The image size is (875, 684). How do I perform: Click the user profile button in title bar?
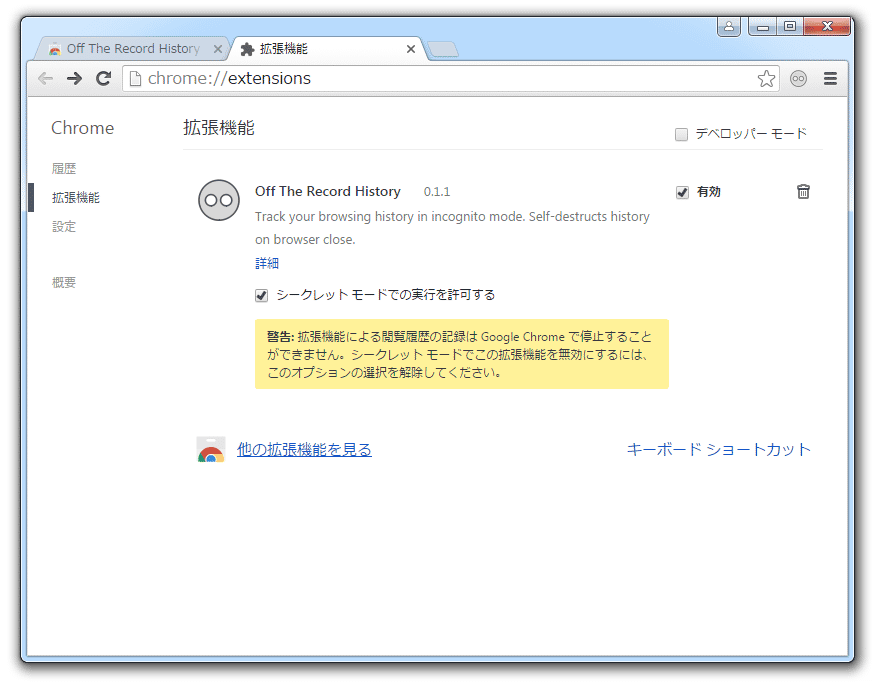click(x=729, y=26)
